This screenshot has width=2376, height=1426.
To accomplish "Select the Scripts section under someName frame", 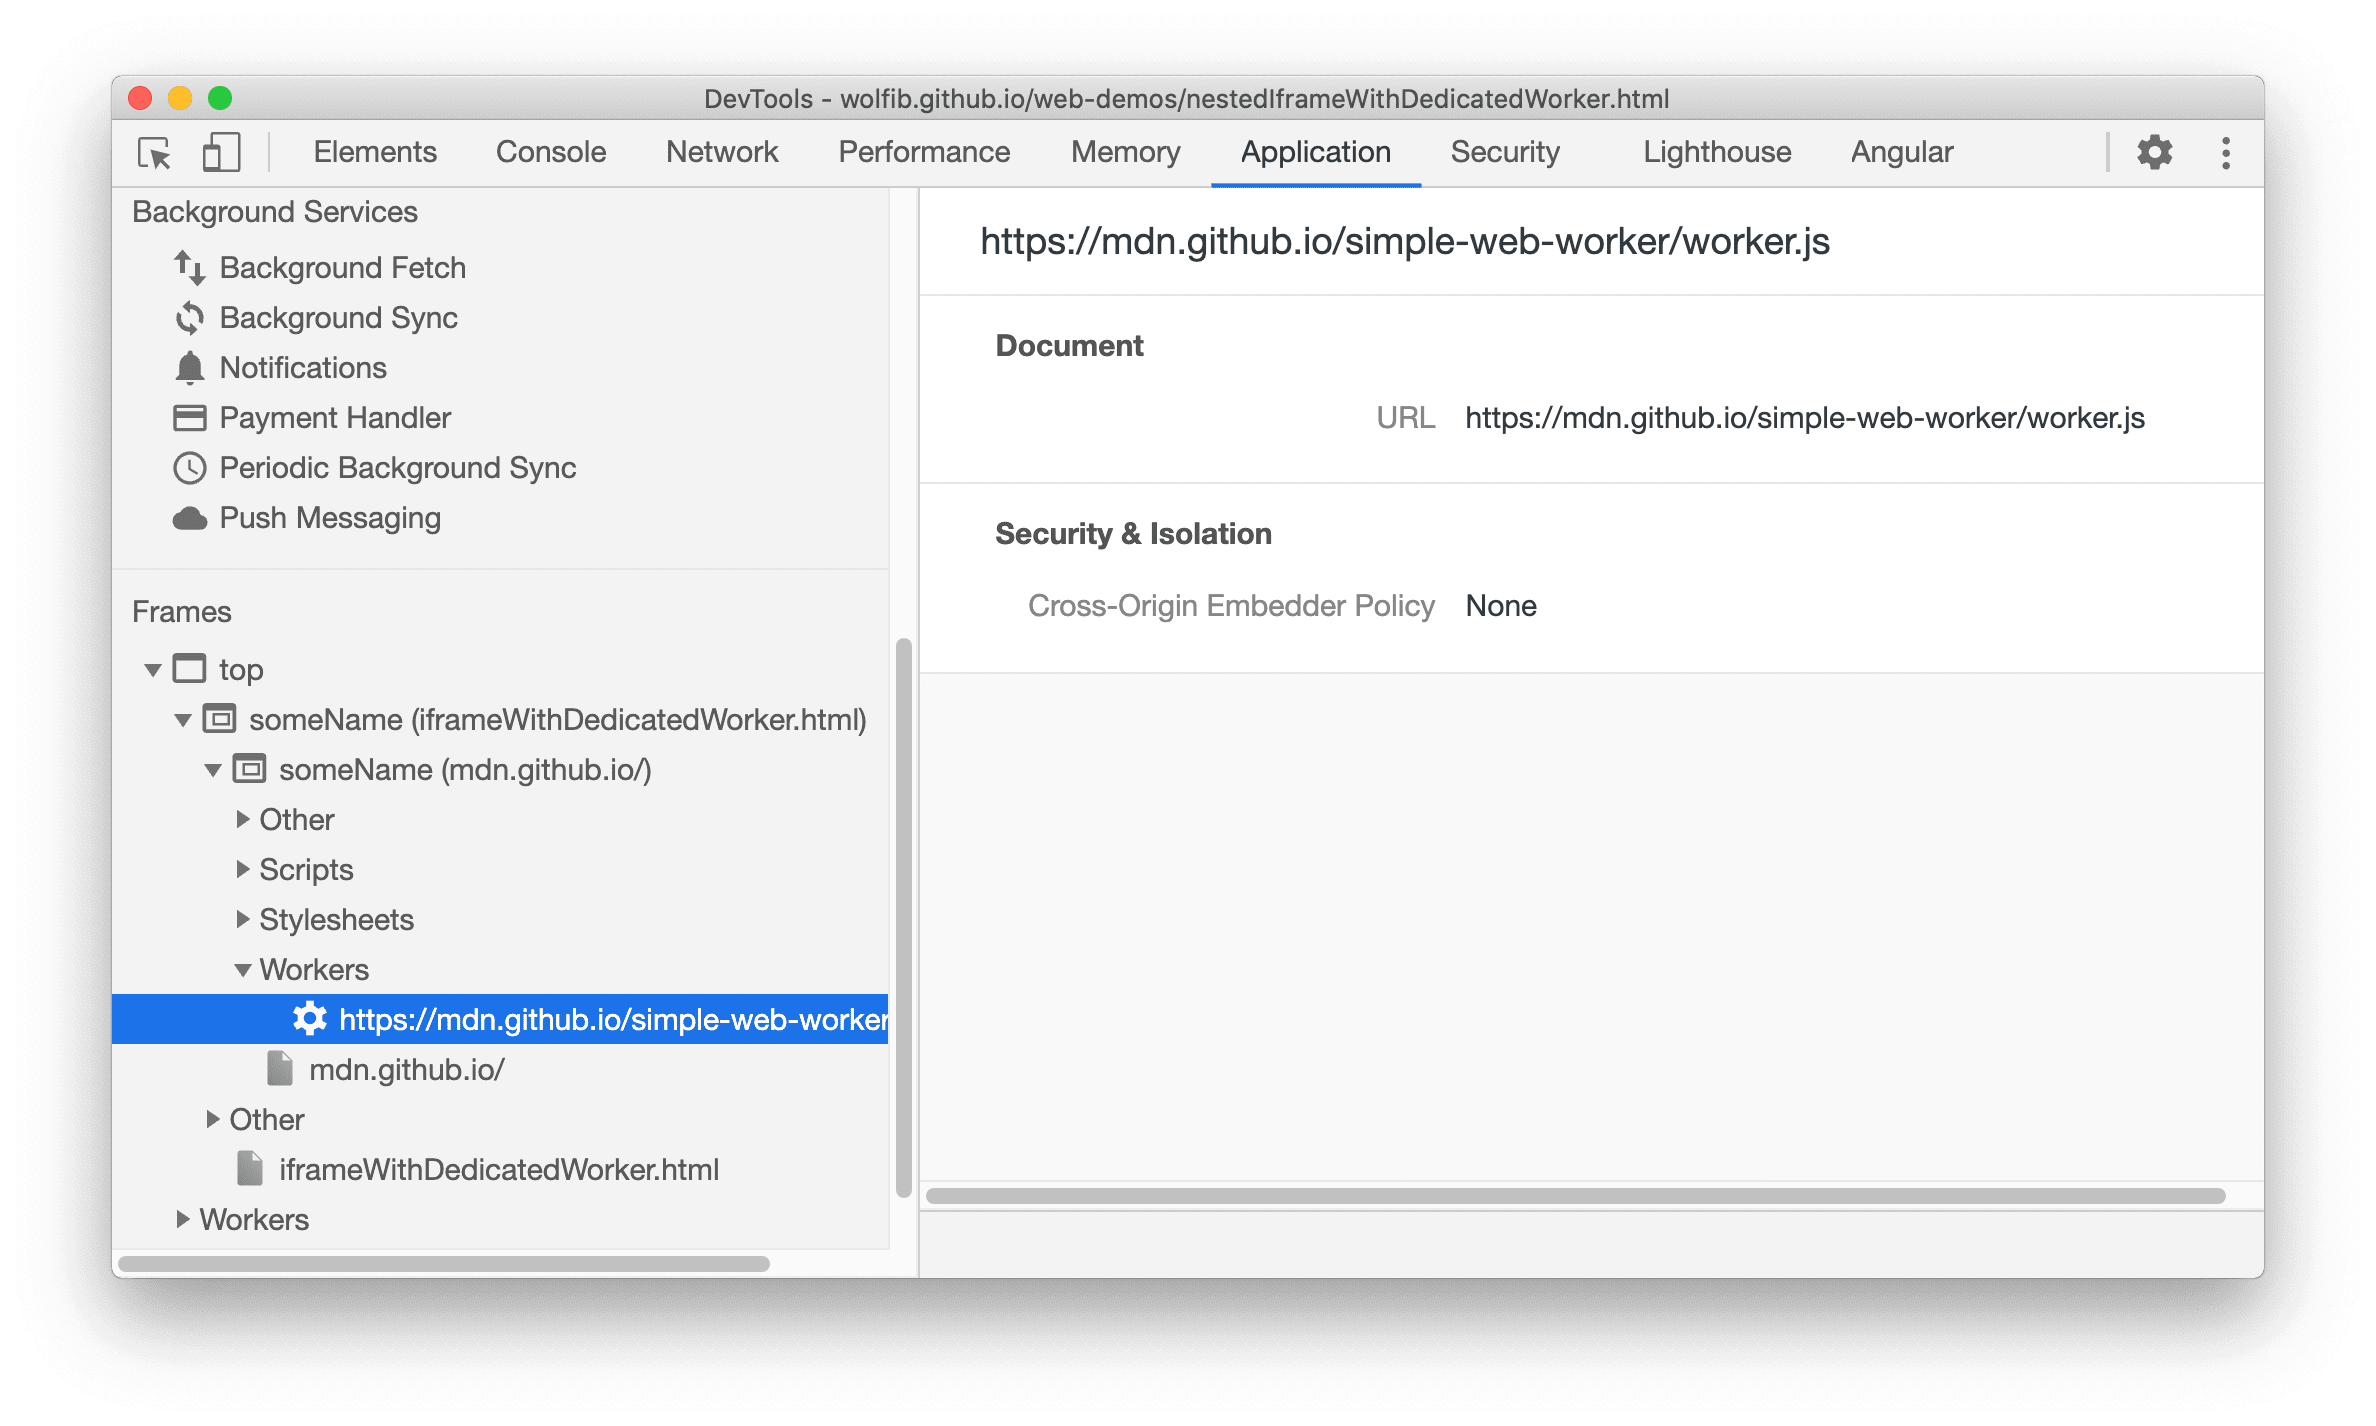I will (309, 871).
